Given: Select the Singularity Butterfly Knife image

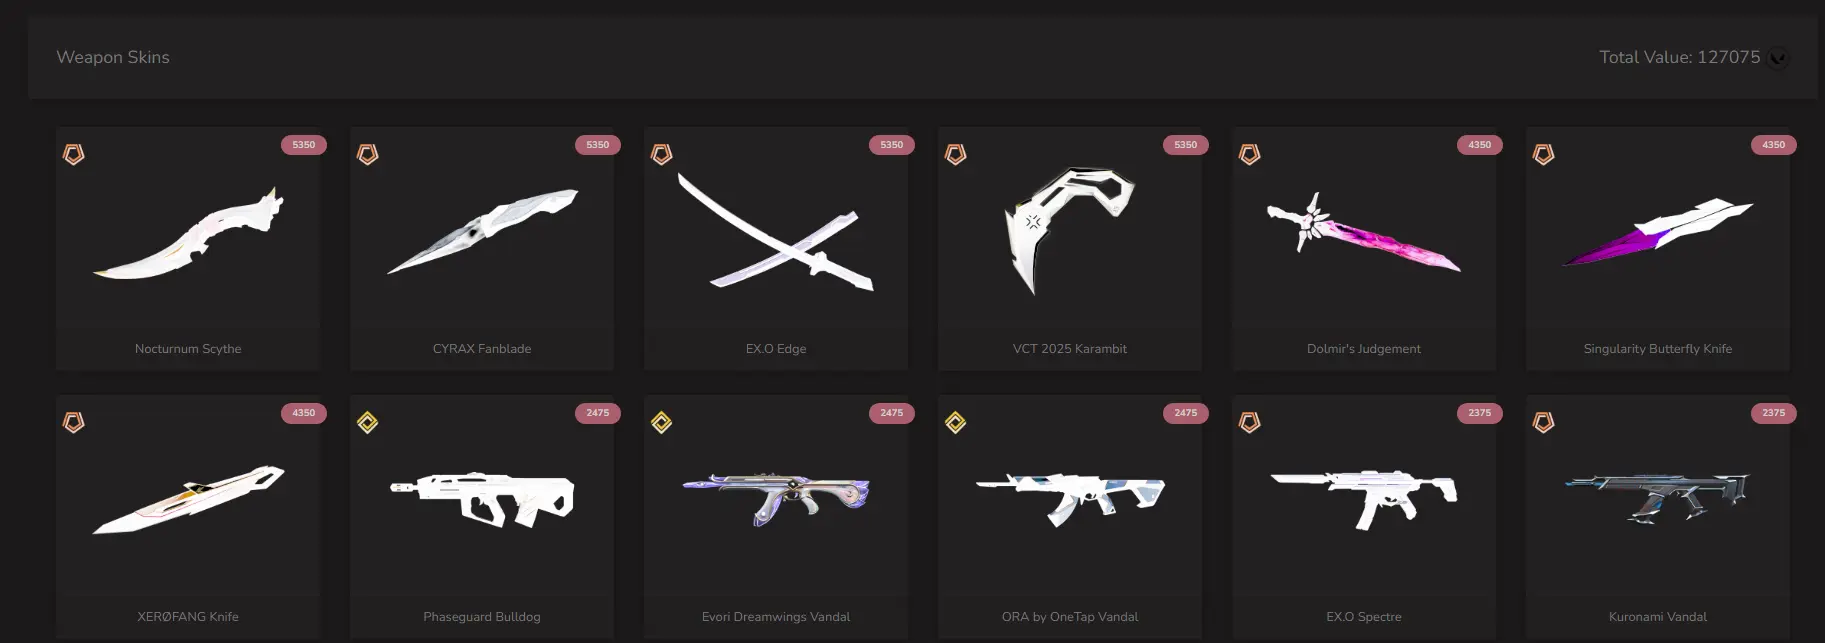Looking at the screenshot, I should pyautogui.click(x=1658, y=232).
